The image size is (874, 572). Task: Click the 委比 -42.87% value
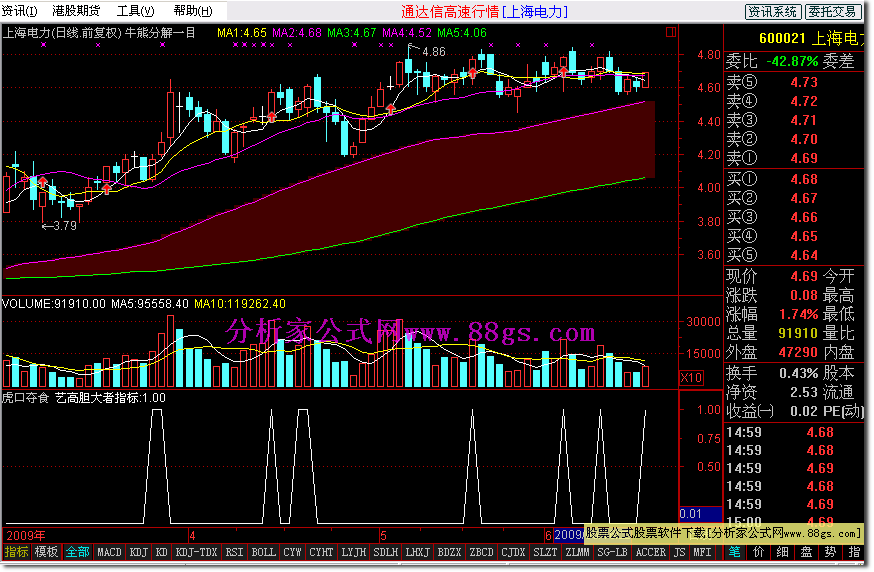792,61
